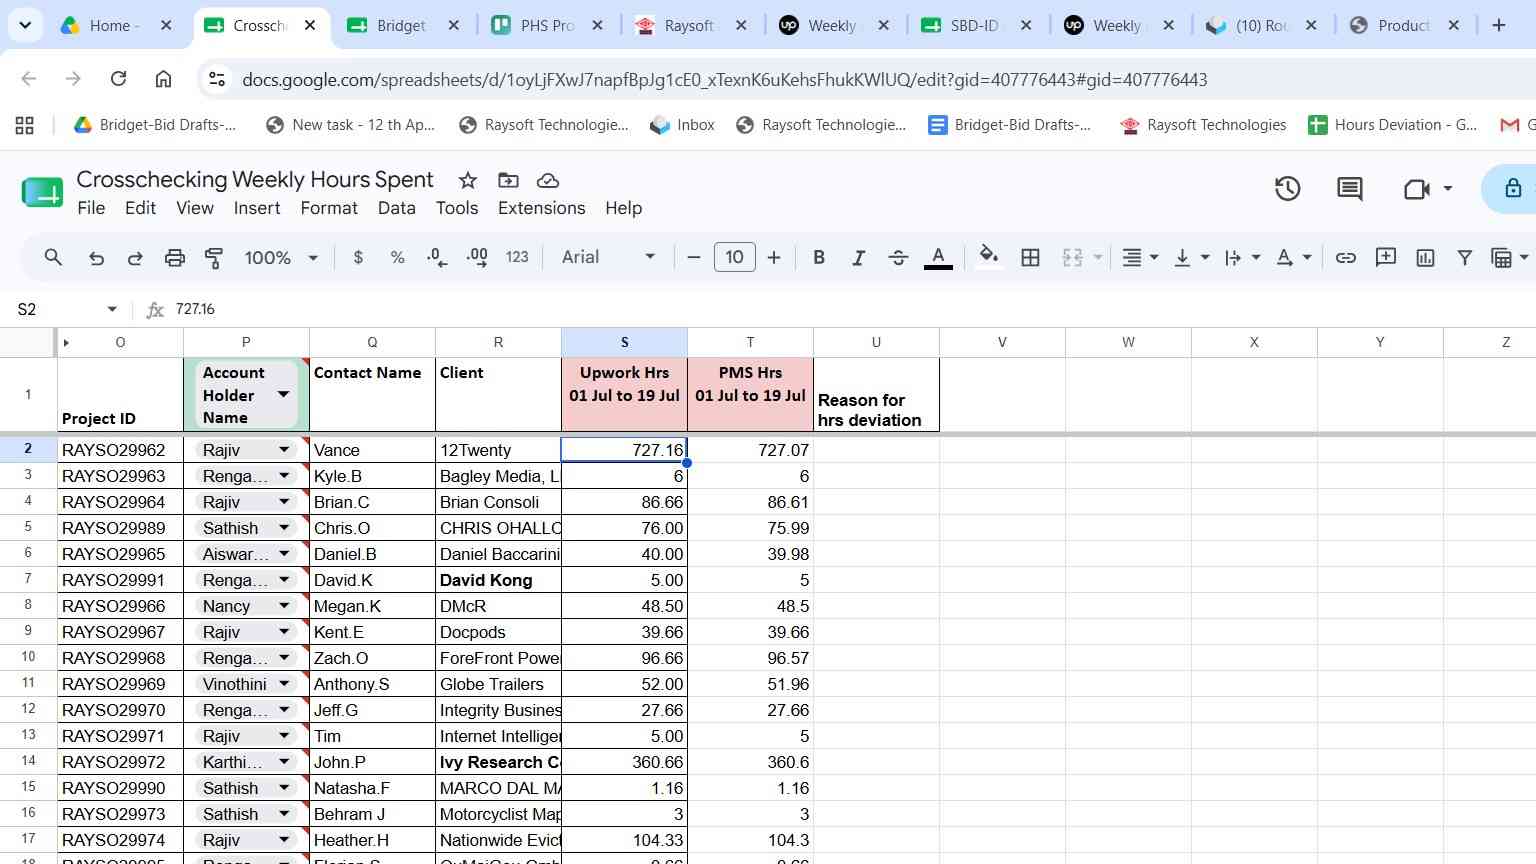Click the insert chart icon
This screenshot has width=1536, height=864.
pyautogui.click(x=1425, y=257)
